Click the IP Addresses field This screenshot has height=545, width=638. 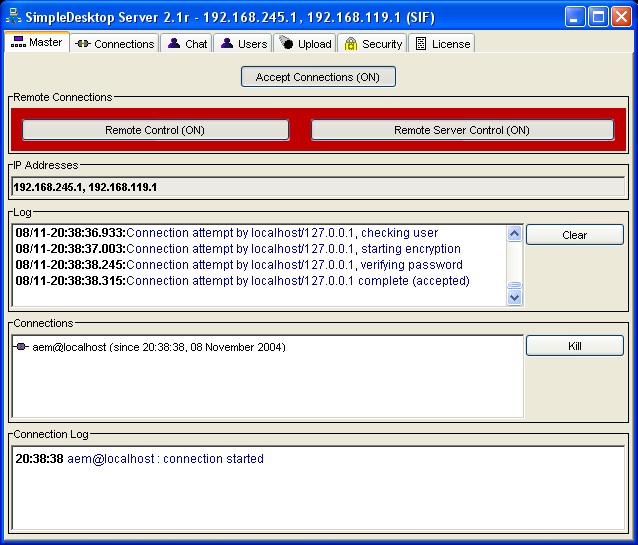318,187
